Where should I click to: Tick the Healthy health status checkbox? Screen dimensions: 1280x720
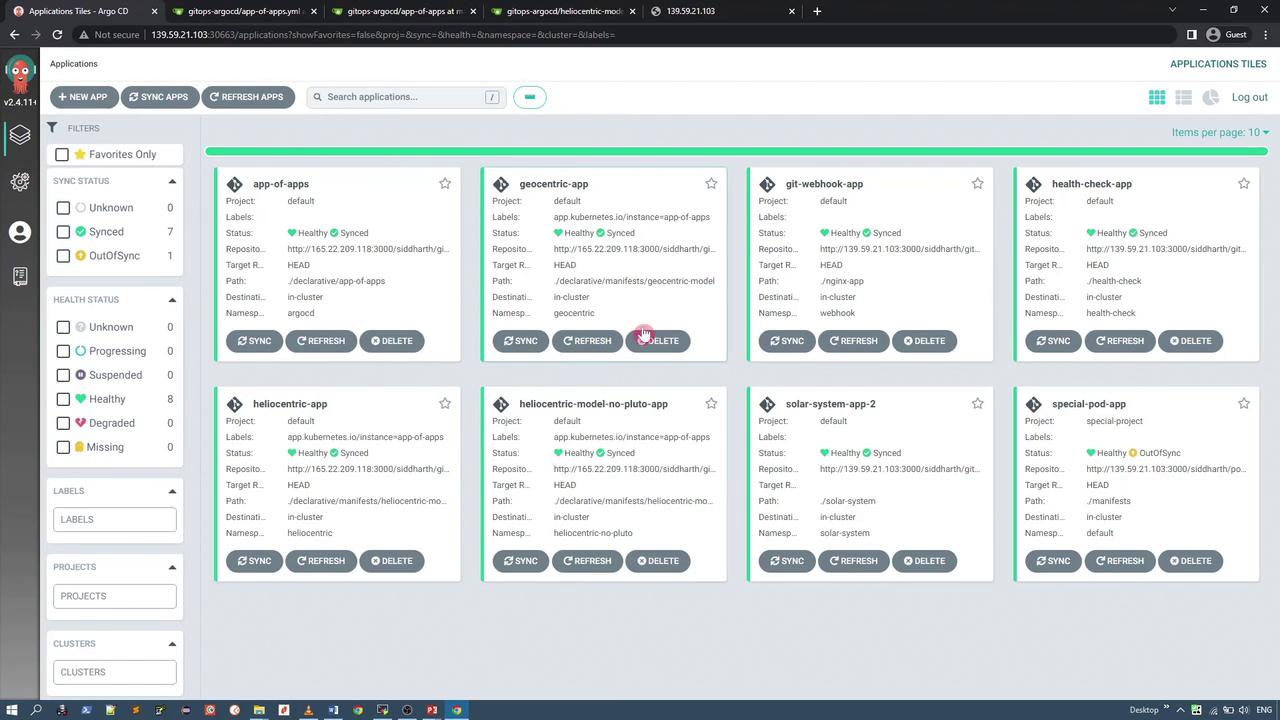[63, 399]
